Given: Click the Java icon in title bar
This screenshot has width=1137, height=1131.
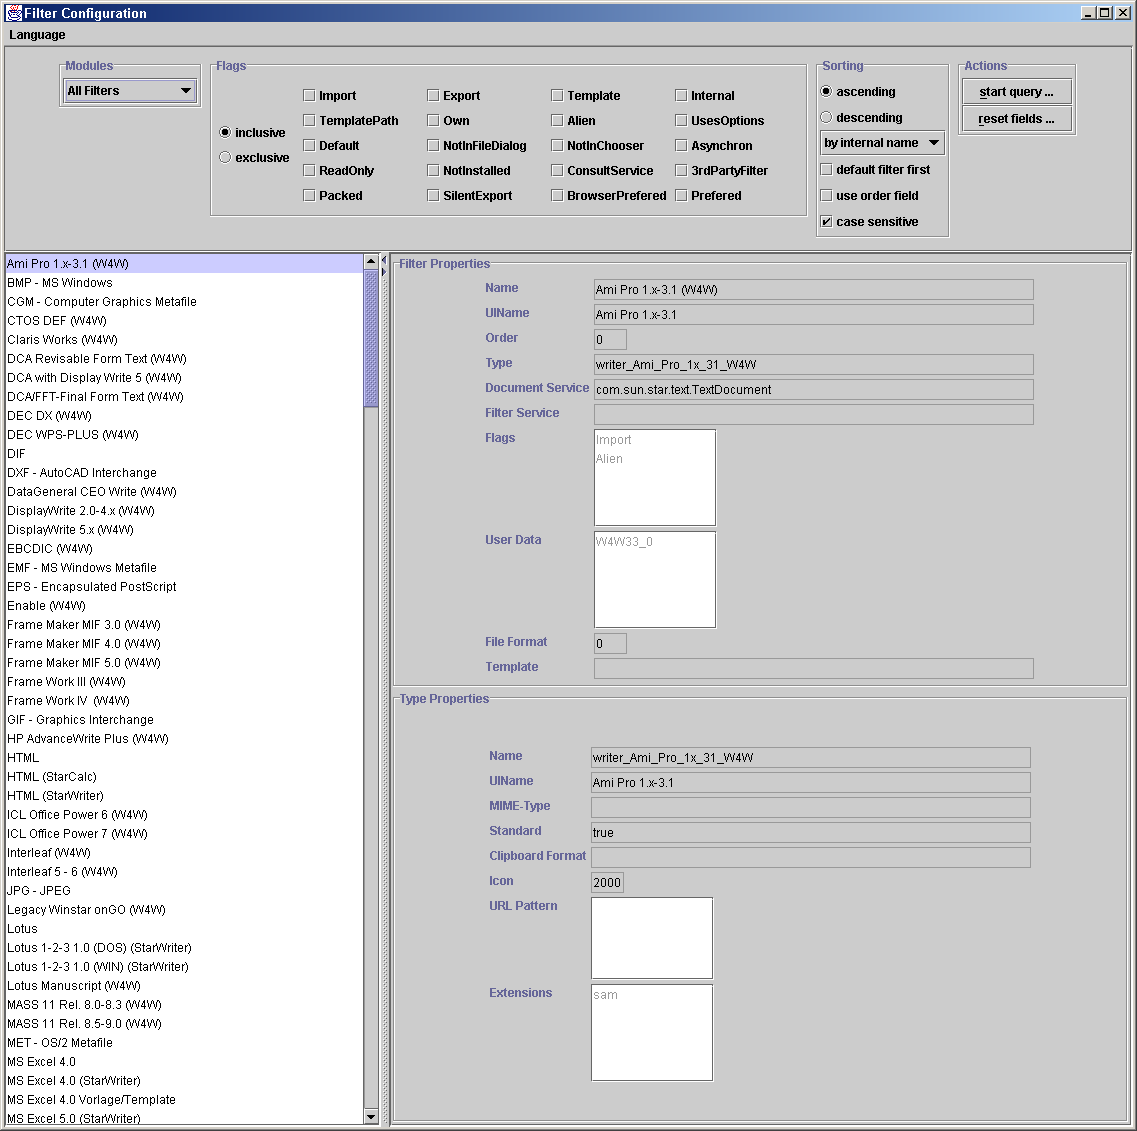Looking at the screenshot, I should [x=14, y=13].
